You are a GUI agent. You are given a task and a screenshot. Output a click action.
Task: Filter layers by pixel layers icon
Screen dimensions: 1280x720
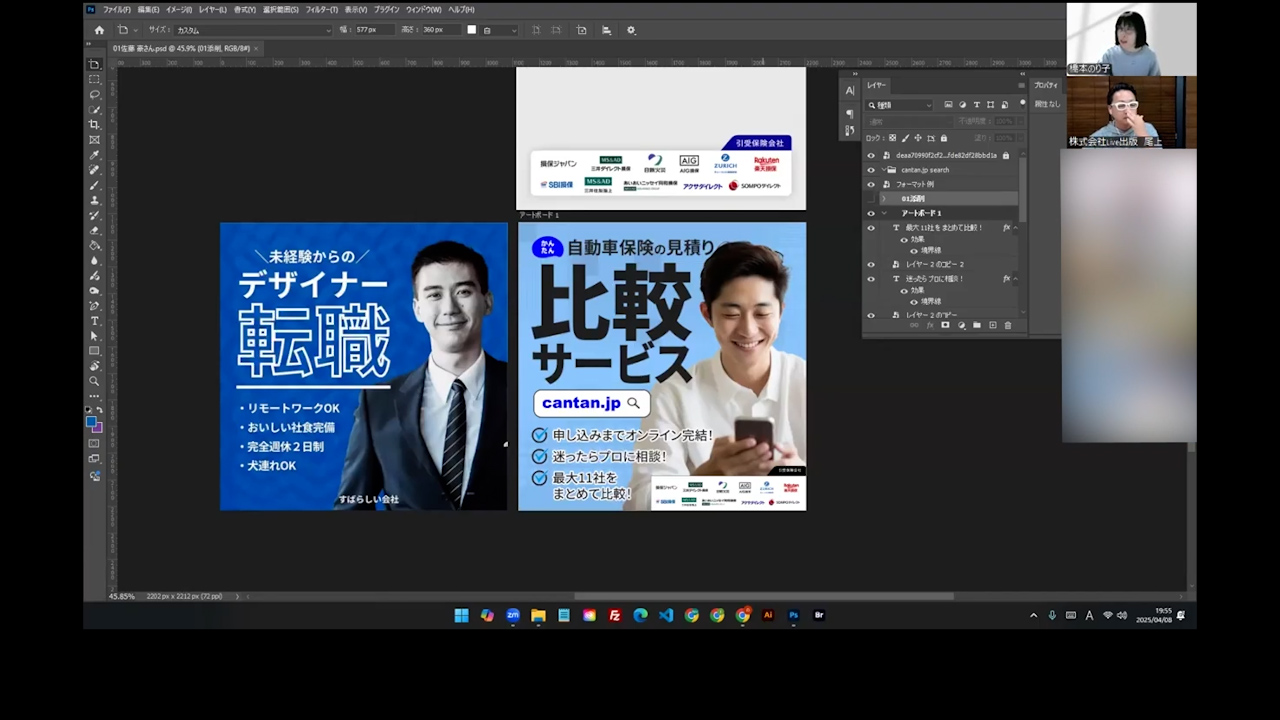948,105
